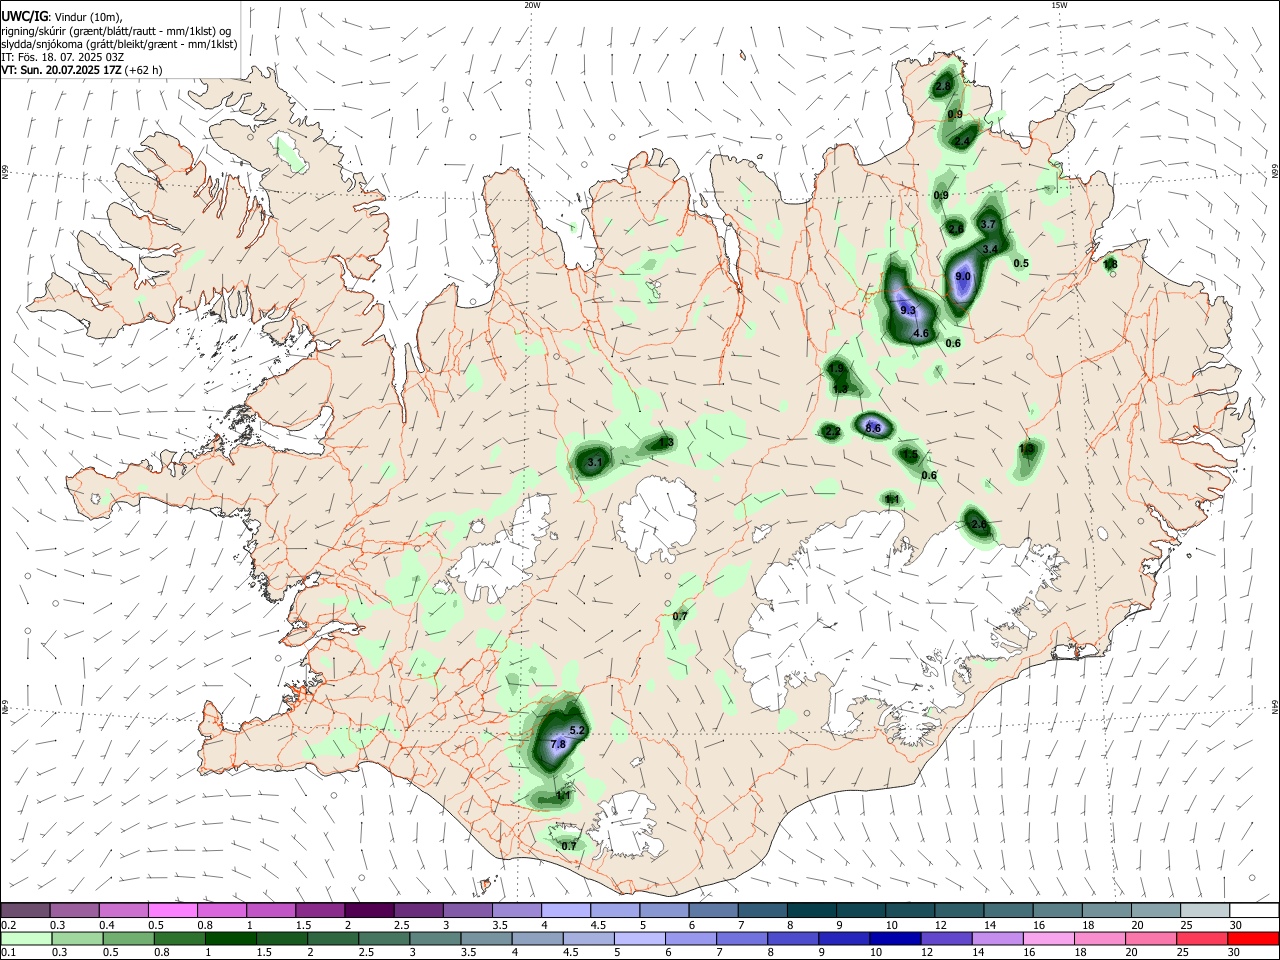Pick the dark teal 8–9 swatch in the upper legend
This screenshot has width=1280, height=960.
(x=813, y=911)
